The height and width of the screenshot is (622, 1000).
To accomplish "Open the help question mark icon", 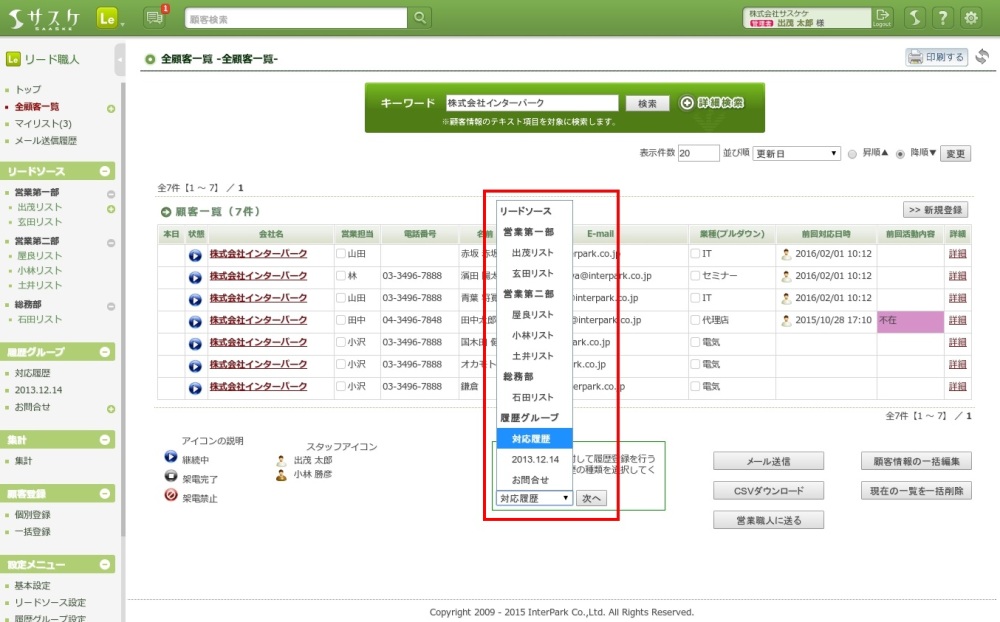I will [942, 18].
